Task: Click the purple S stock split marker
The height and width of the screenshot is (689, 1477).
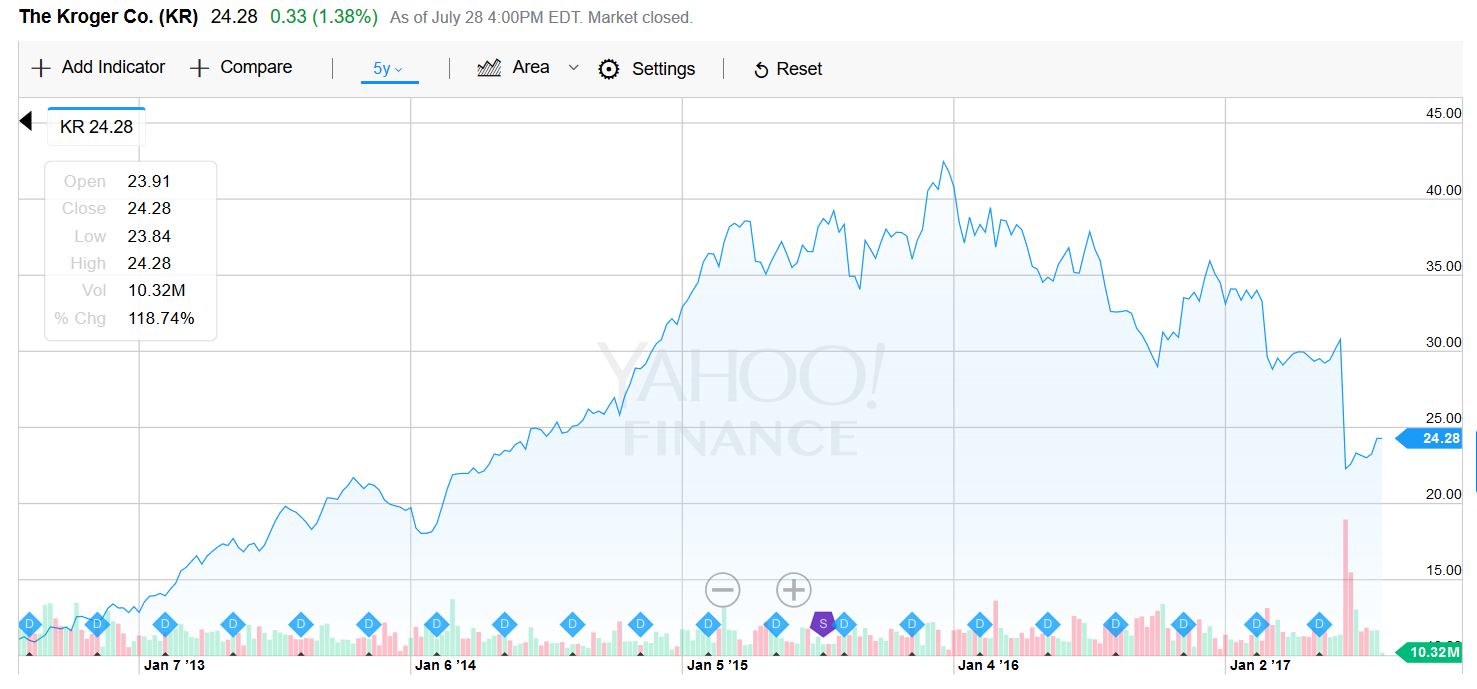Action: pyautogui.click(x=822, y=624)
